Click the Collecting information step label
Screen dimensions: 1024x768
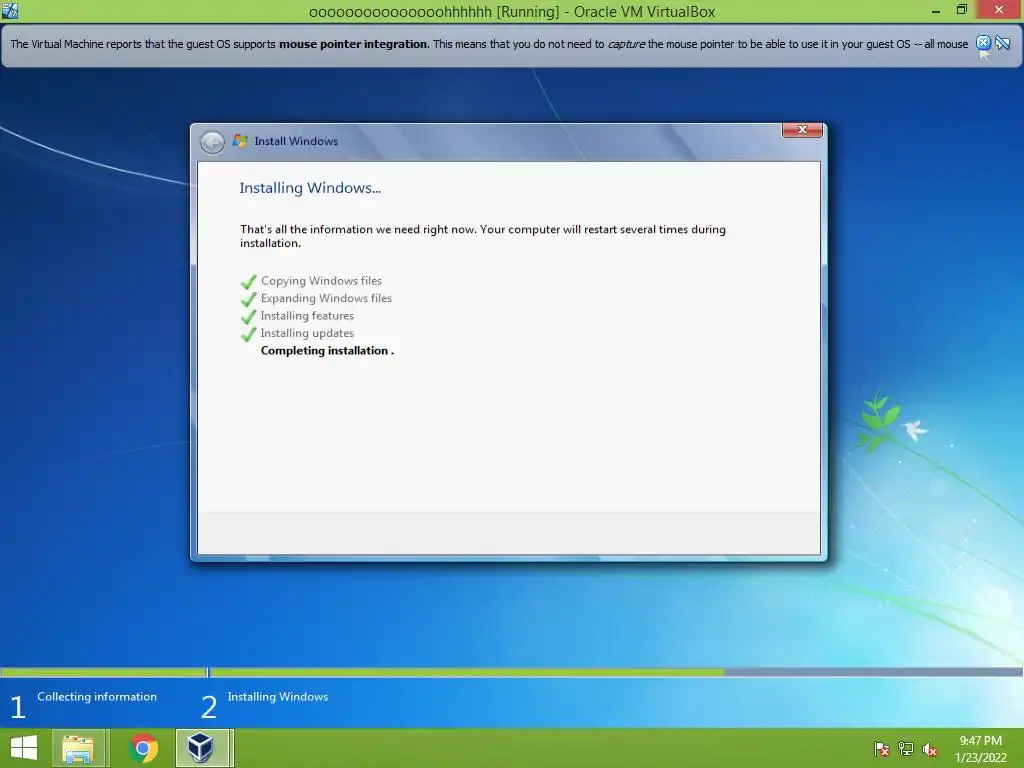[97, 697]
